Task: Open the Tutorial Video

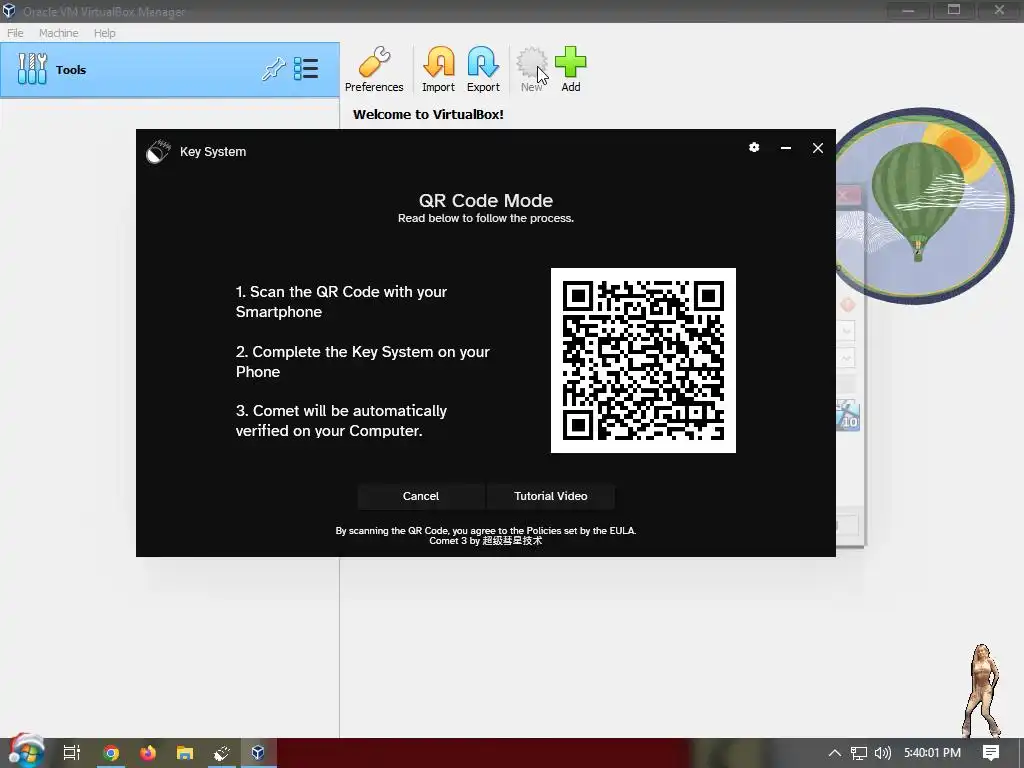Action: pyautogui.click(x=551, y=496)
